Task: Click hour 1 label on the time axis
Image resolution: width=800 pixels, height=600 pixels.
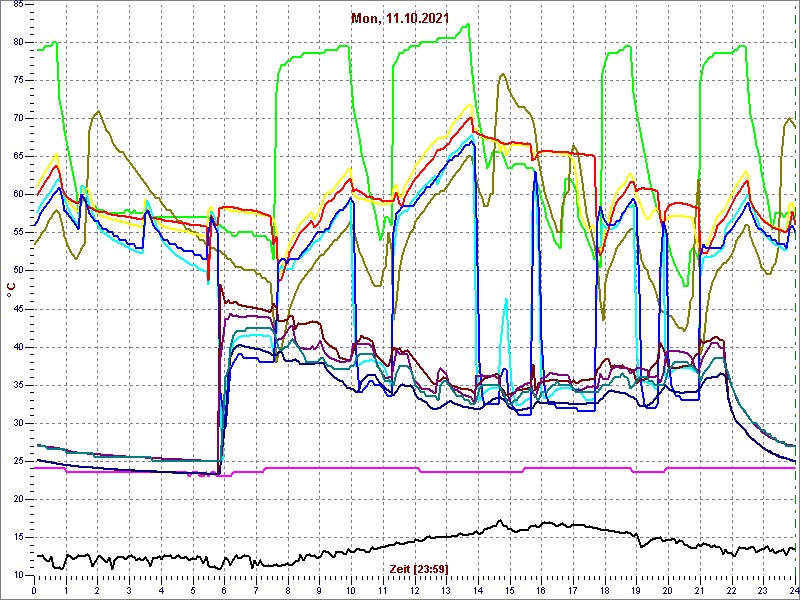Action: (x=66, y=590)
